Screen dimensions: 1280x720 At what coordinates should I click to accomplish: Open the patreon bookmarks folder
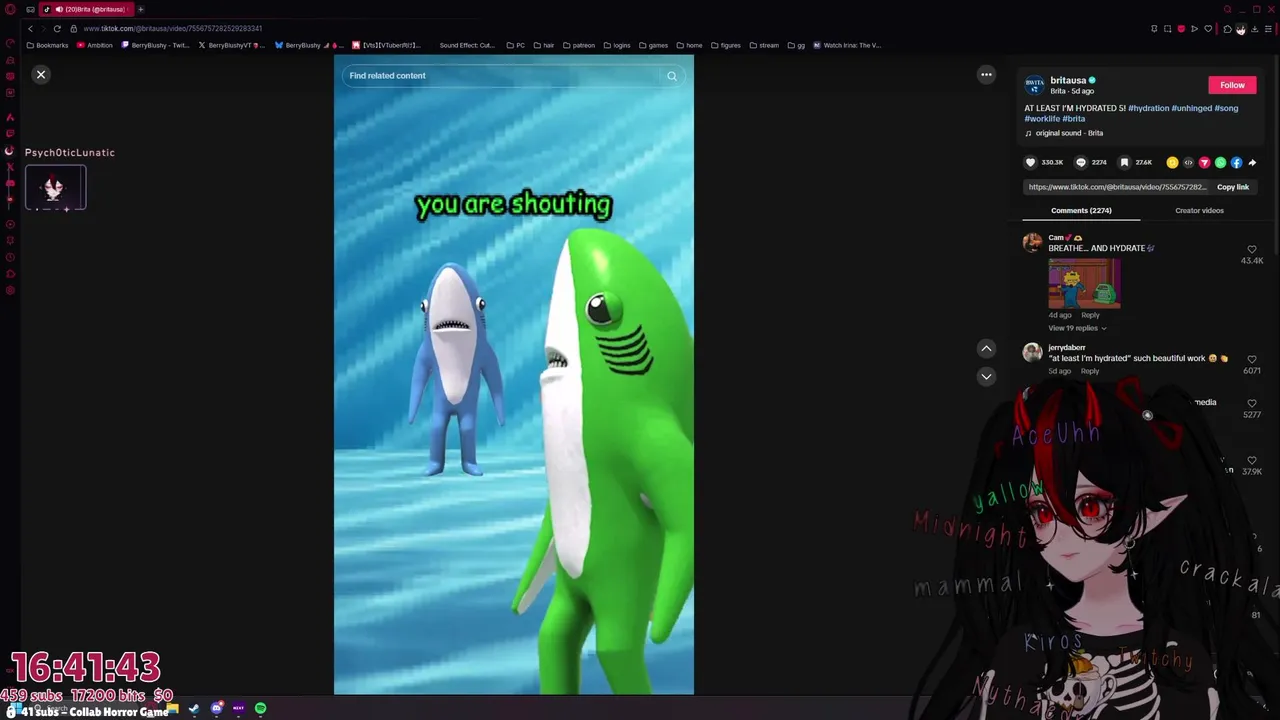pos(579,45)
